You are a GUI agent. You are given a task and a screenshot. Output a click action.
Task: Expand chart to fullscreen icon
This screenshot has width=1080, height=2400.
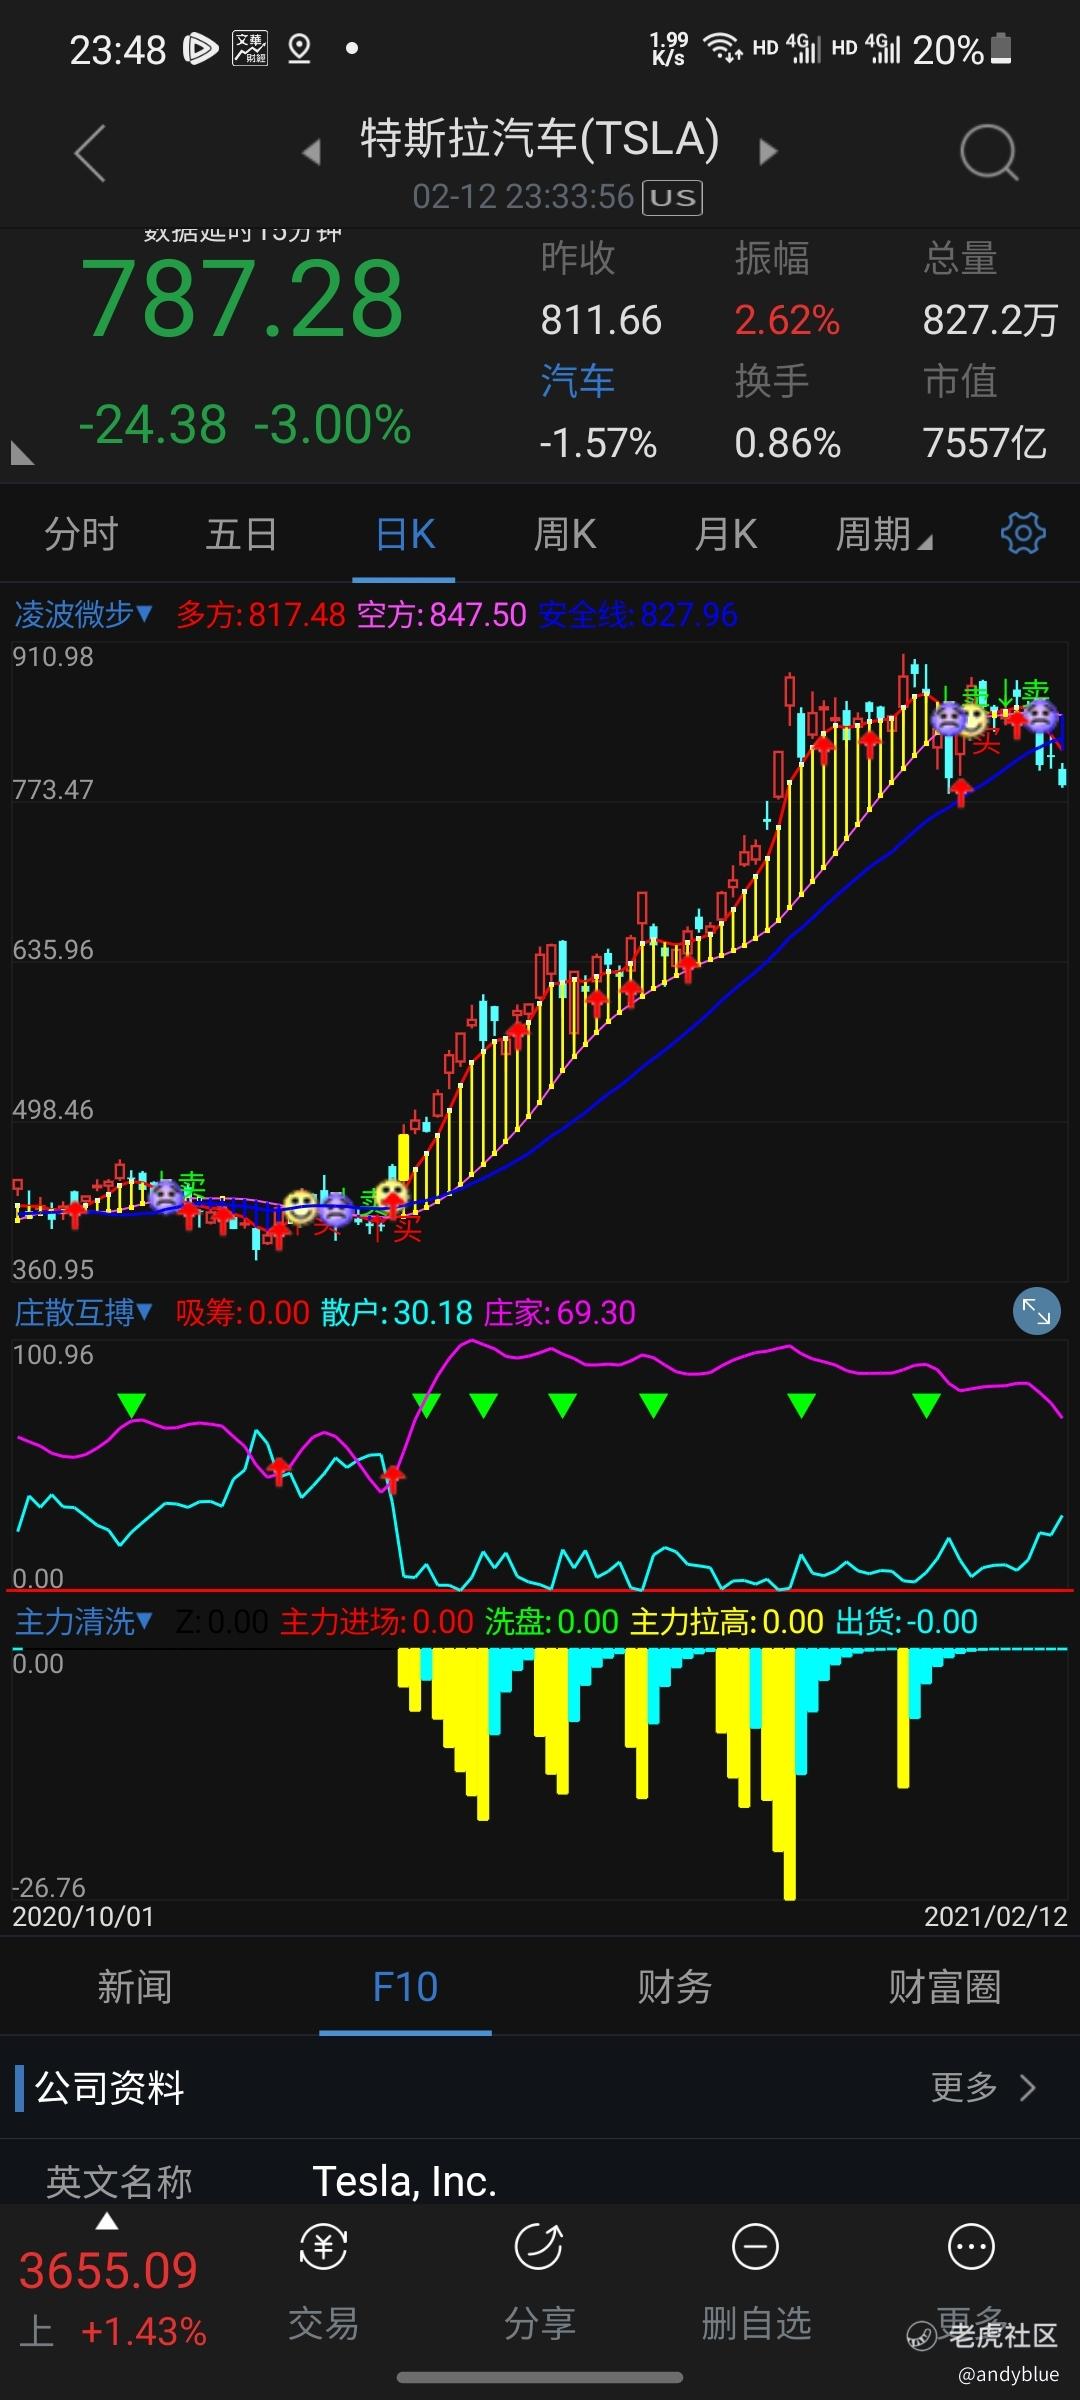(1036, 1312)
